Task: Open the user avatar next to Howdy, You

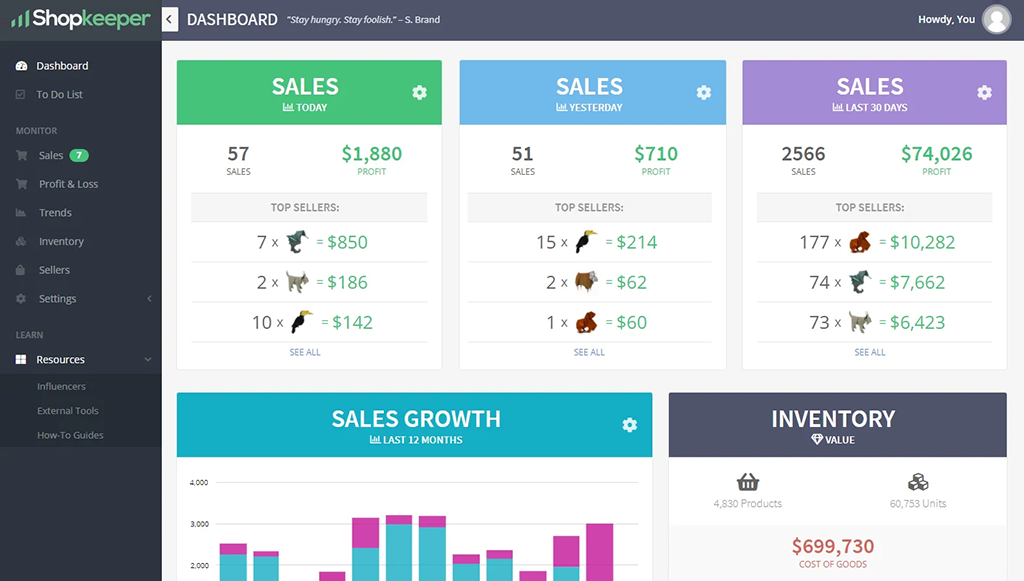Action: (x=996, y=18)
